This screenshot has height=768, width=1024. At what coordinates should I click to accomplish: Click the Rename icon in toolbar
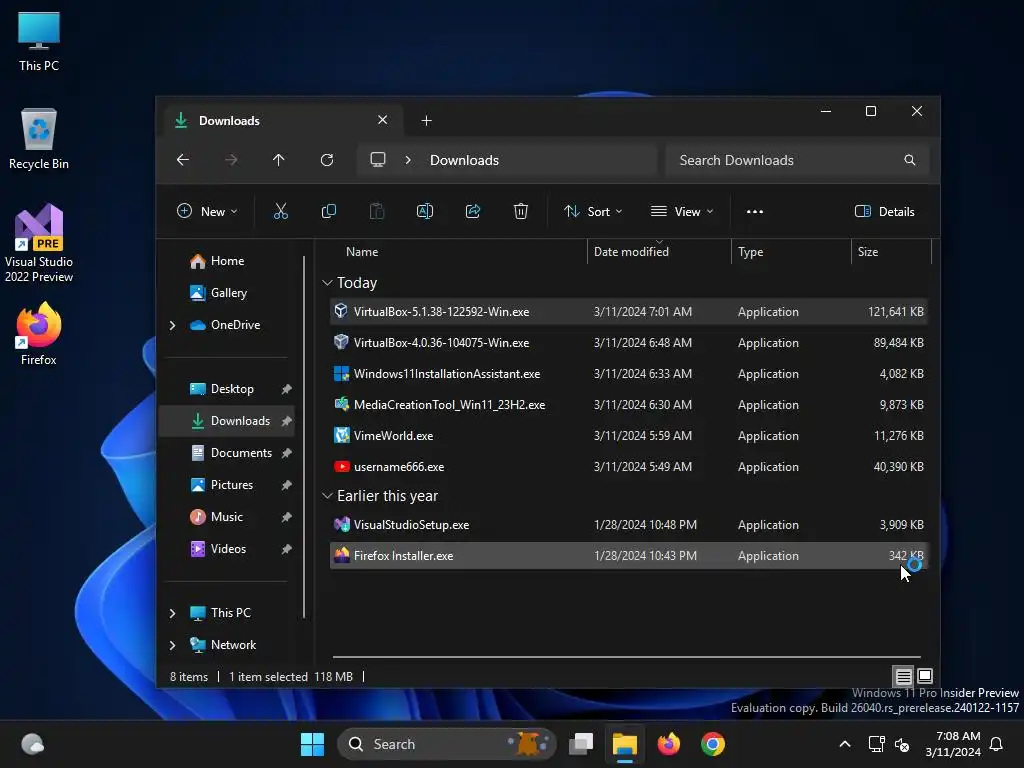424,211
